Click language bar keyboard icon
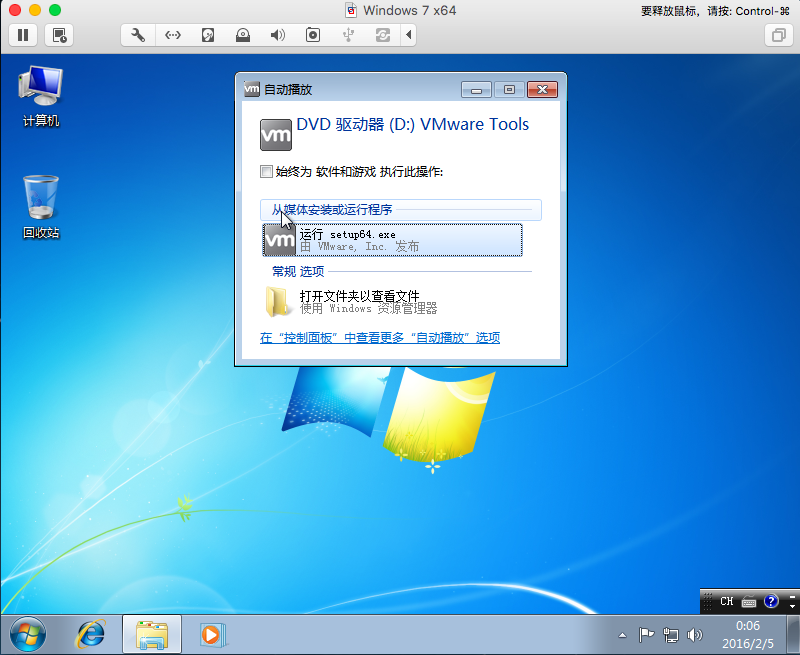Viewport: 800px width, 655px height. click(x=748, y=602)
